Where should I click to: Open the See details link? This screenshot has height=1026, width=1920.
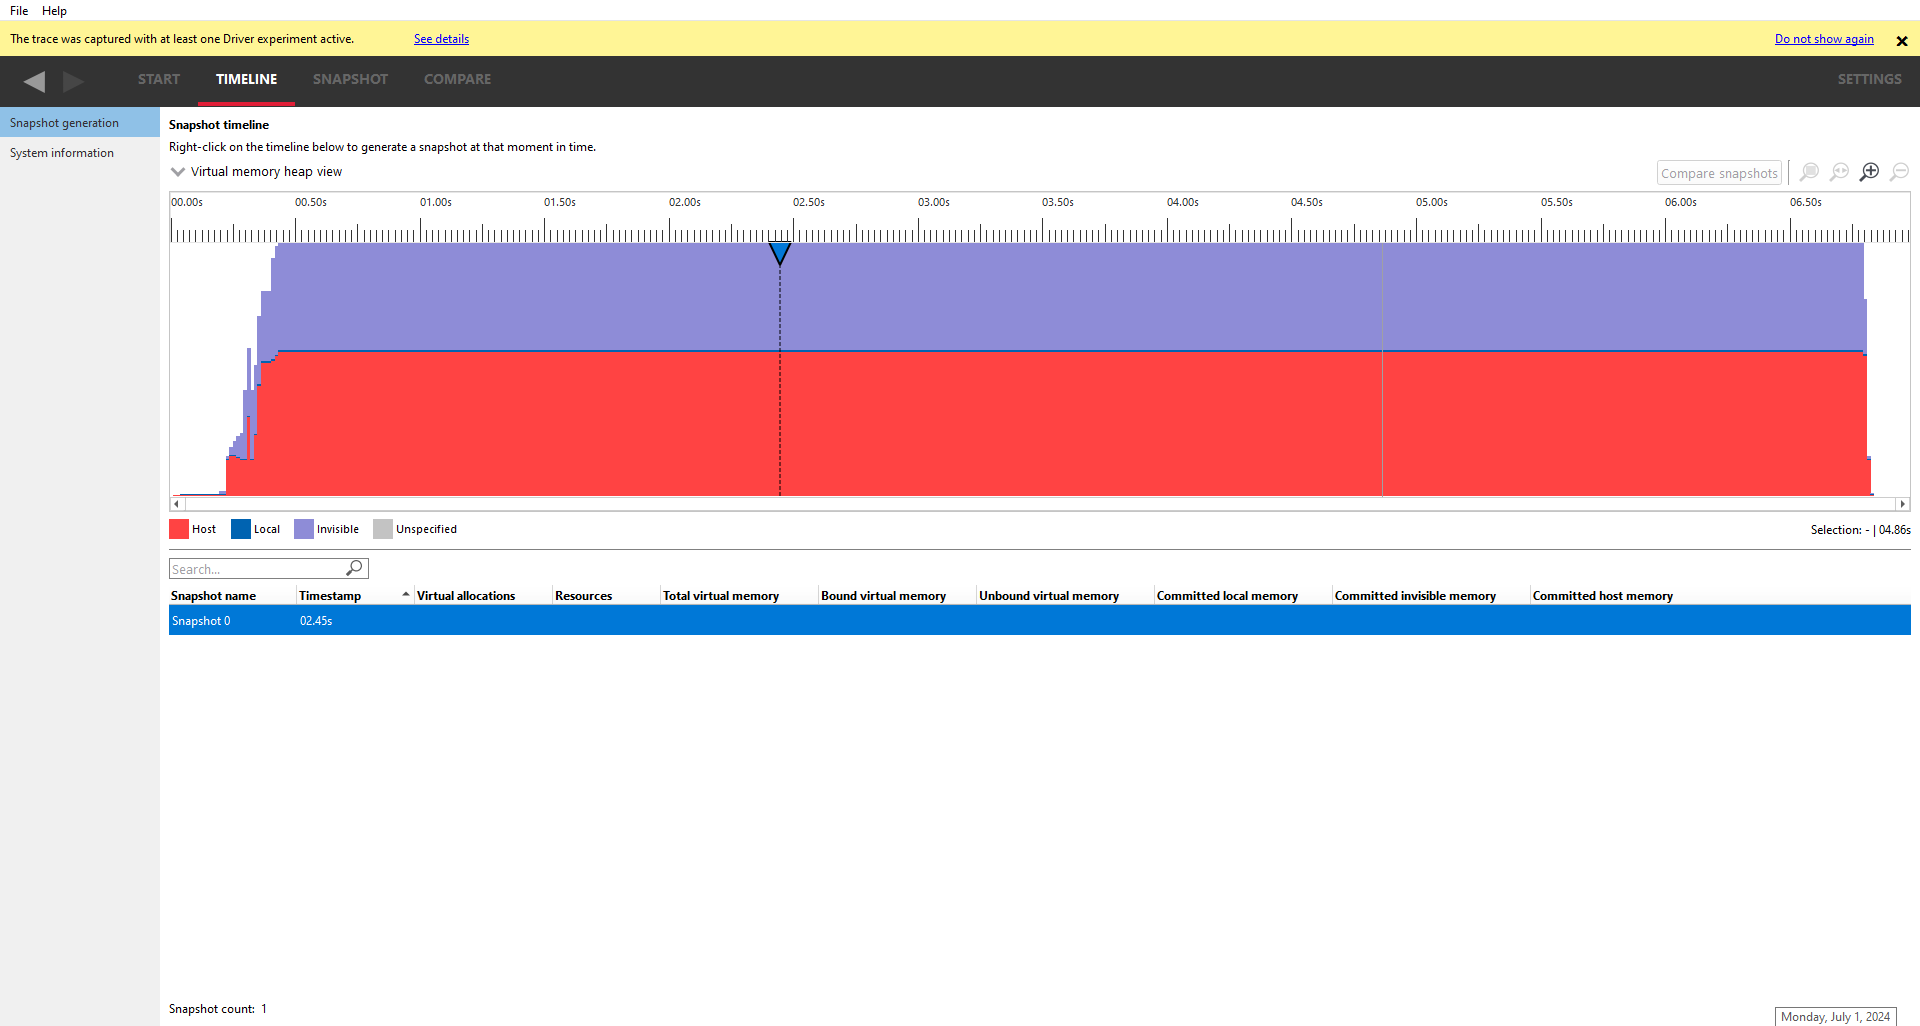[x=441, y=39]
